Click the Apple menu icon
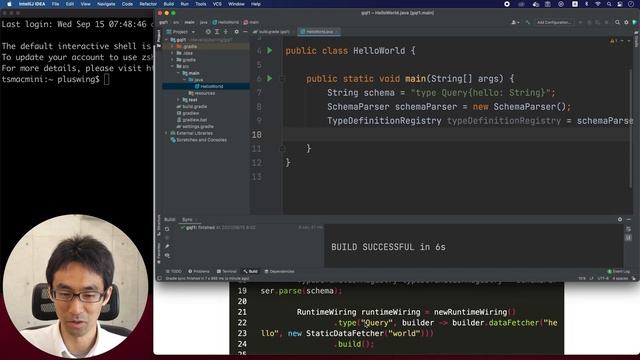Screen dimensions: 640x360 tap(9, 4)
